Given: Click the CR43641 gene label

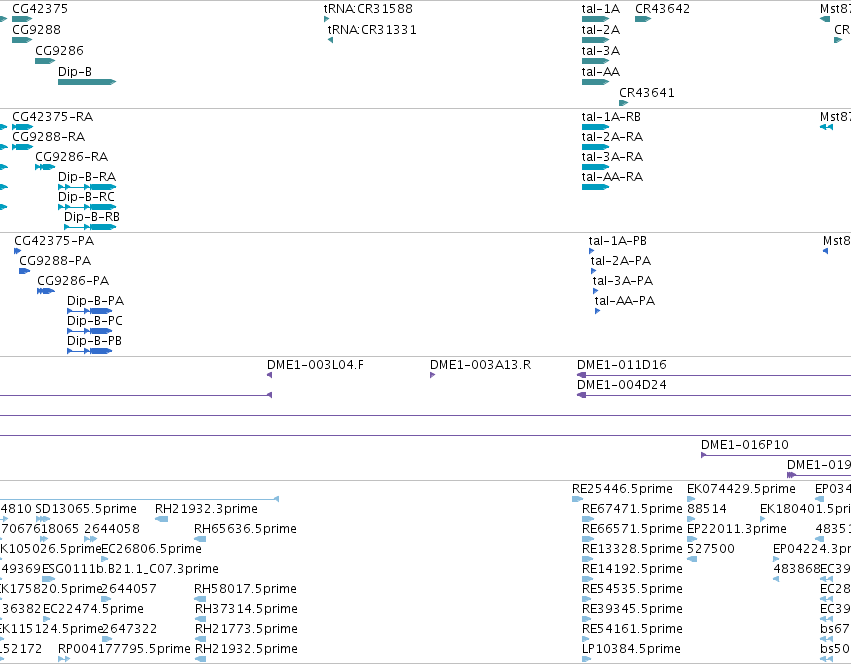Looking at the screenshot, I should (647, 92).
